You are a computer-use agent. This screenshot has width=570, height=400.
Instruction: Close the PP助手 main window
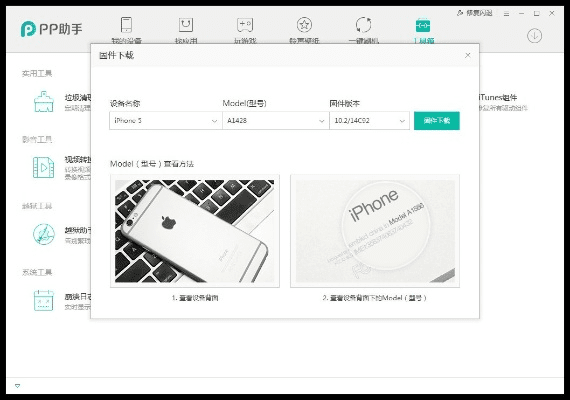click(552, 13)
